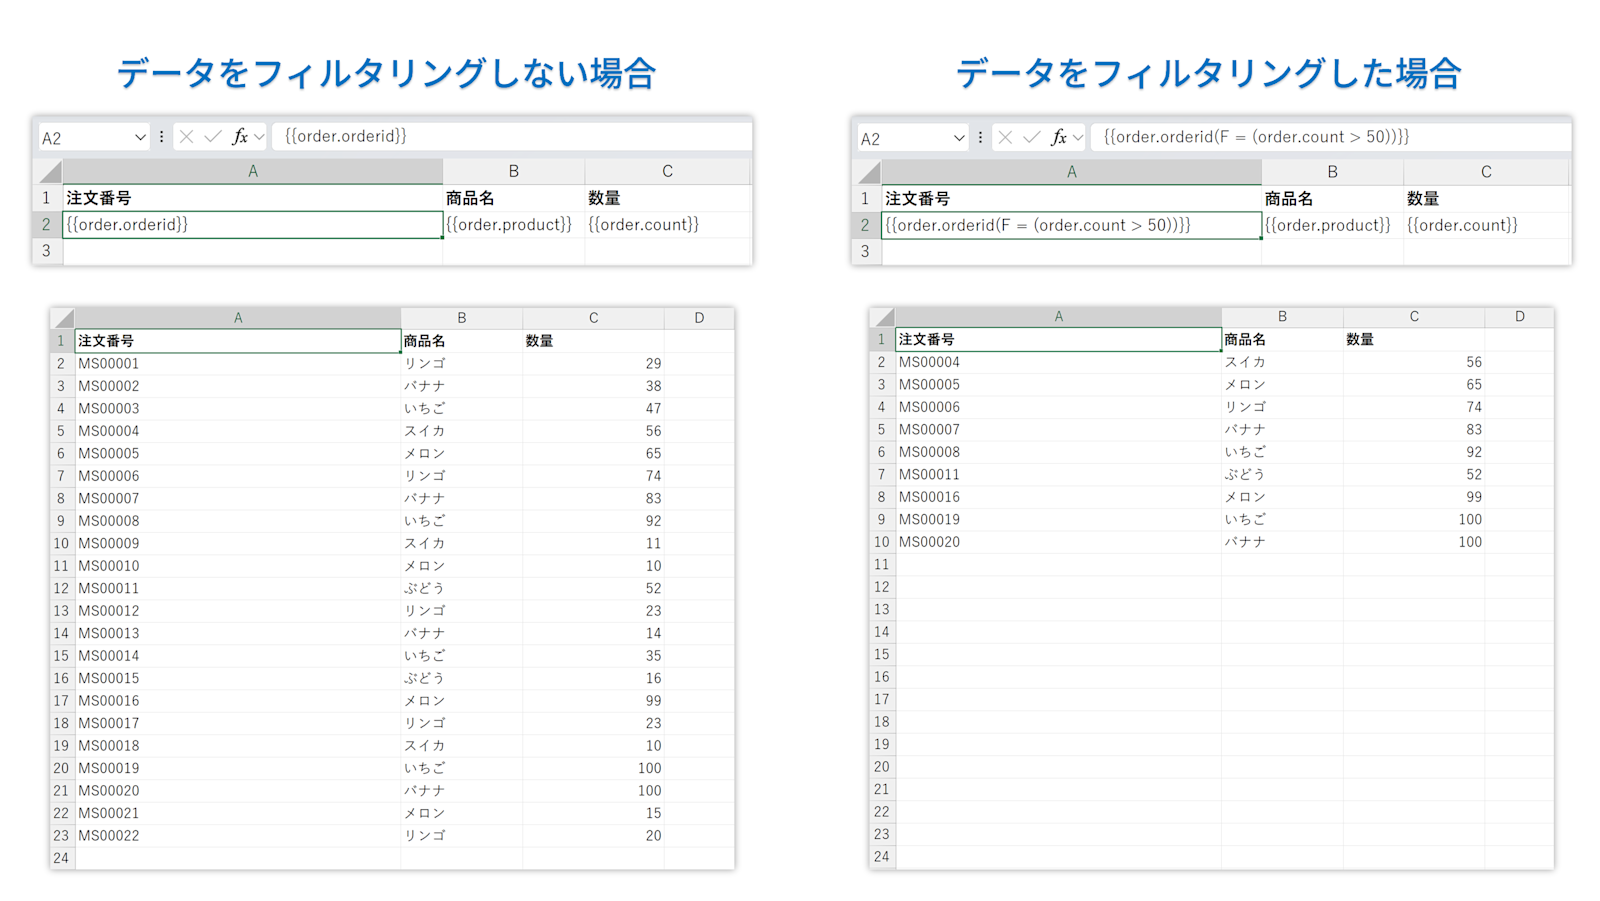
Task: Select 商品名 header cell in bottom-left sheet
Action: tap(461, 341)
